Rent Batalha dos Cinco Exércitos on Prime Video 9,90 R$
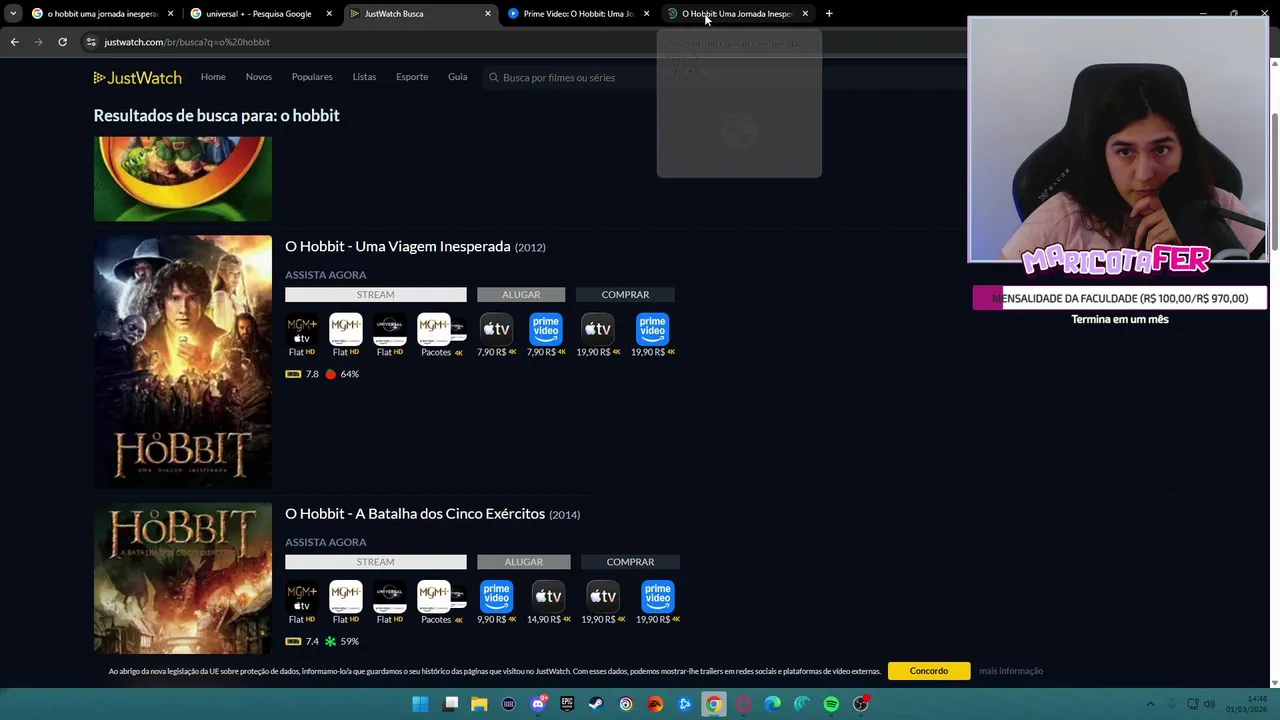 496,596
